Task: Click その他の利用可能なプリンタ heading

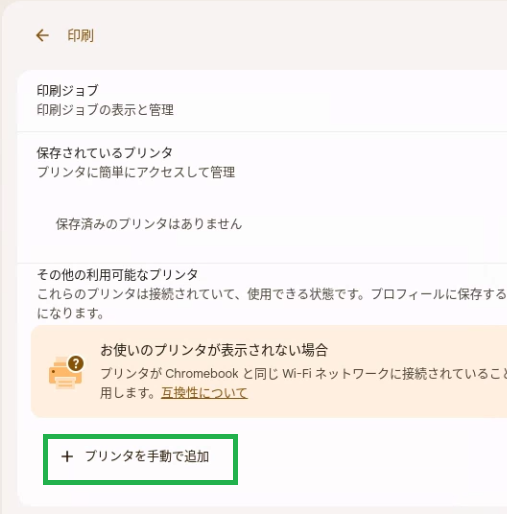Action: pyautogui.click(x=117, y=275)
